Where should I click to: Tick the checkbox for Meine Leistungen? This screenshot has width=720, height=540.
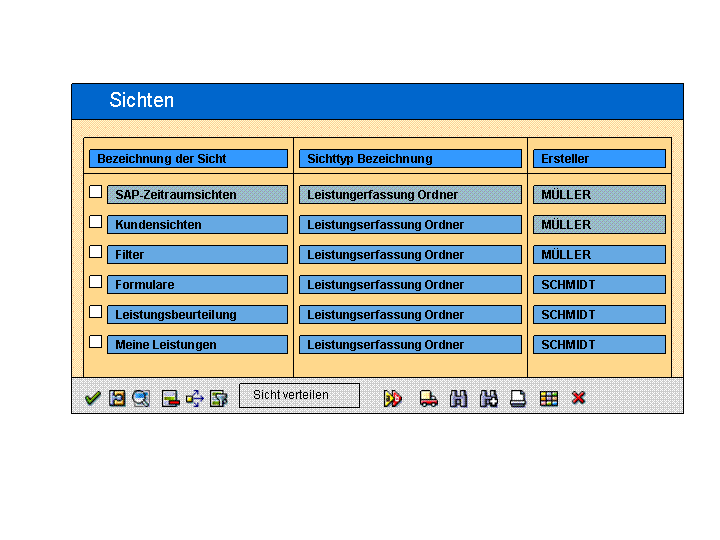96,342
